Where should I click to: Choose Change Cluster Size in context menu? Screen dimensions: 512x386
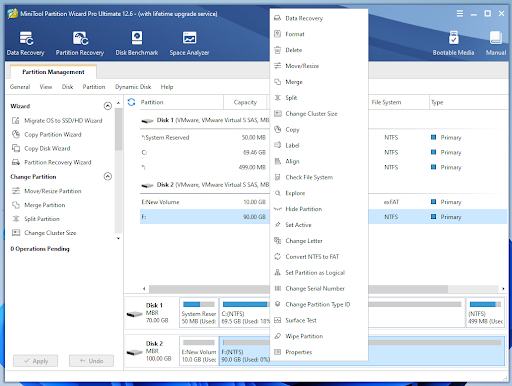(x=319, y=114)
